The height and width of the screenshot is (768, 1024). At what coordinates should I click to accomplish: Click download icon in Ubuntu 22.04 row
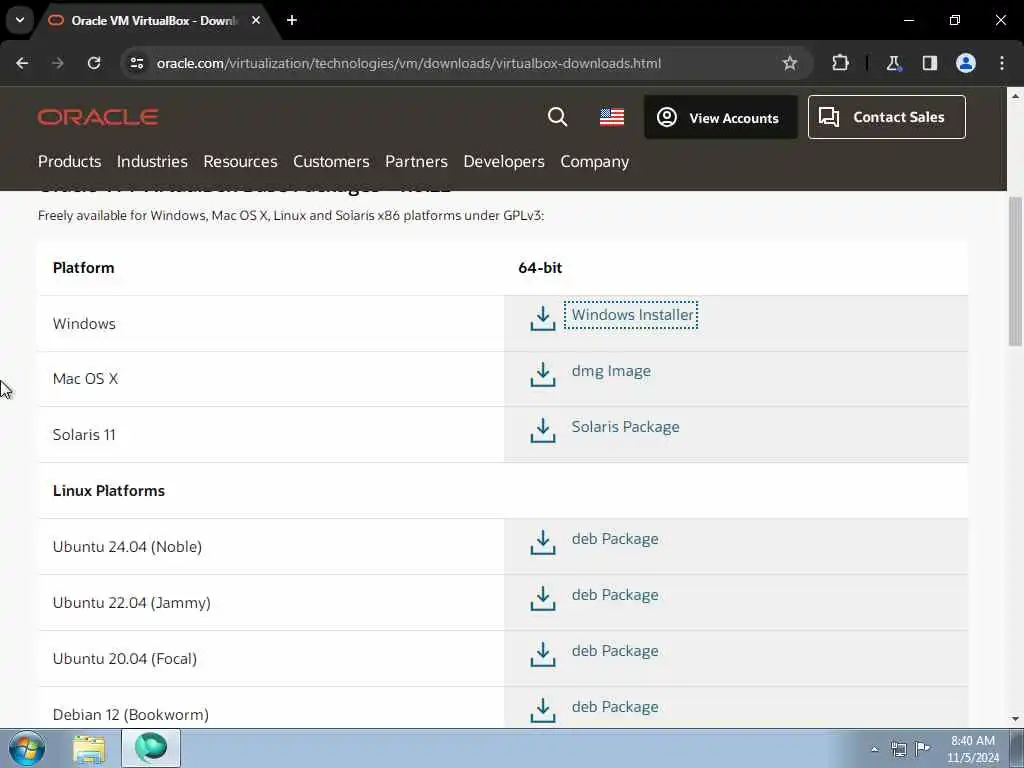[543, 598]
